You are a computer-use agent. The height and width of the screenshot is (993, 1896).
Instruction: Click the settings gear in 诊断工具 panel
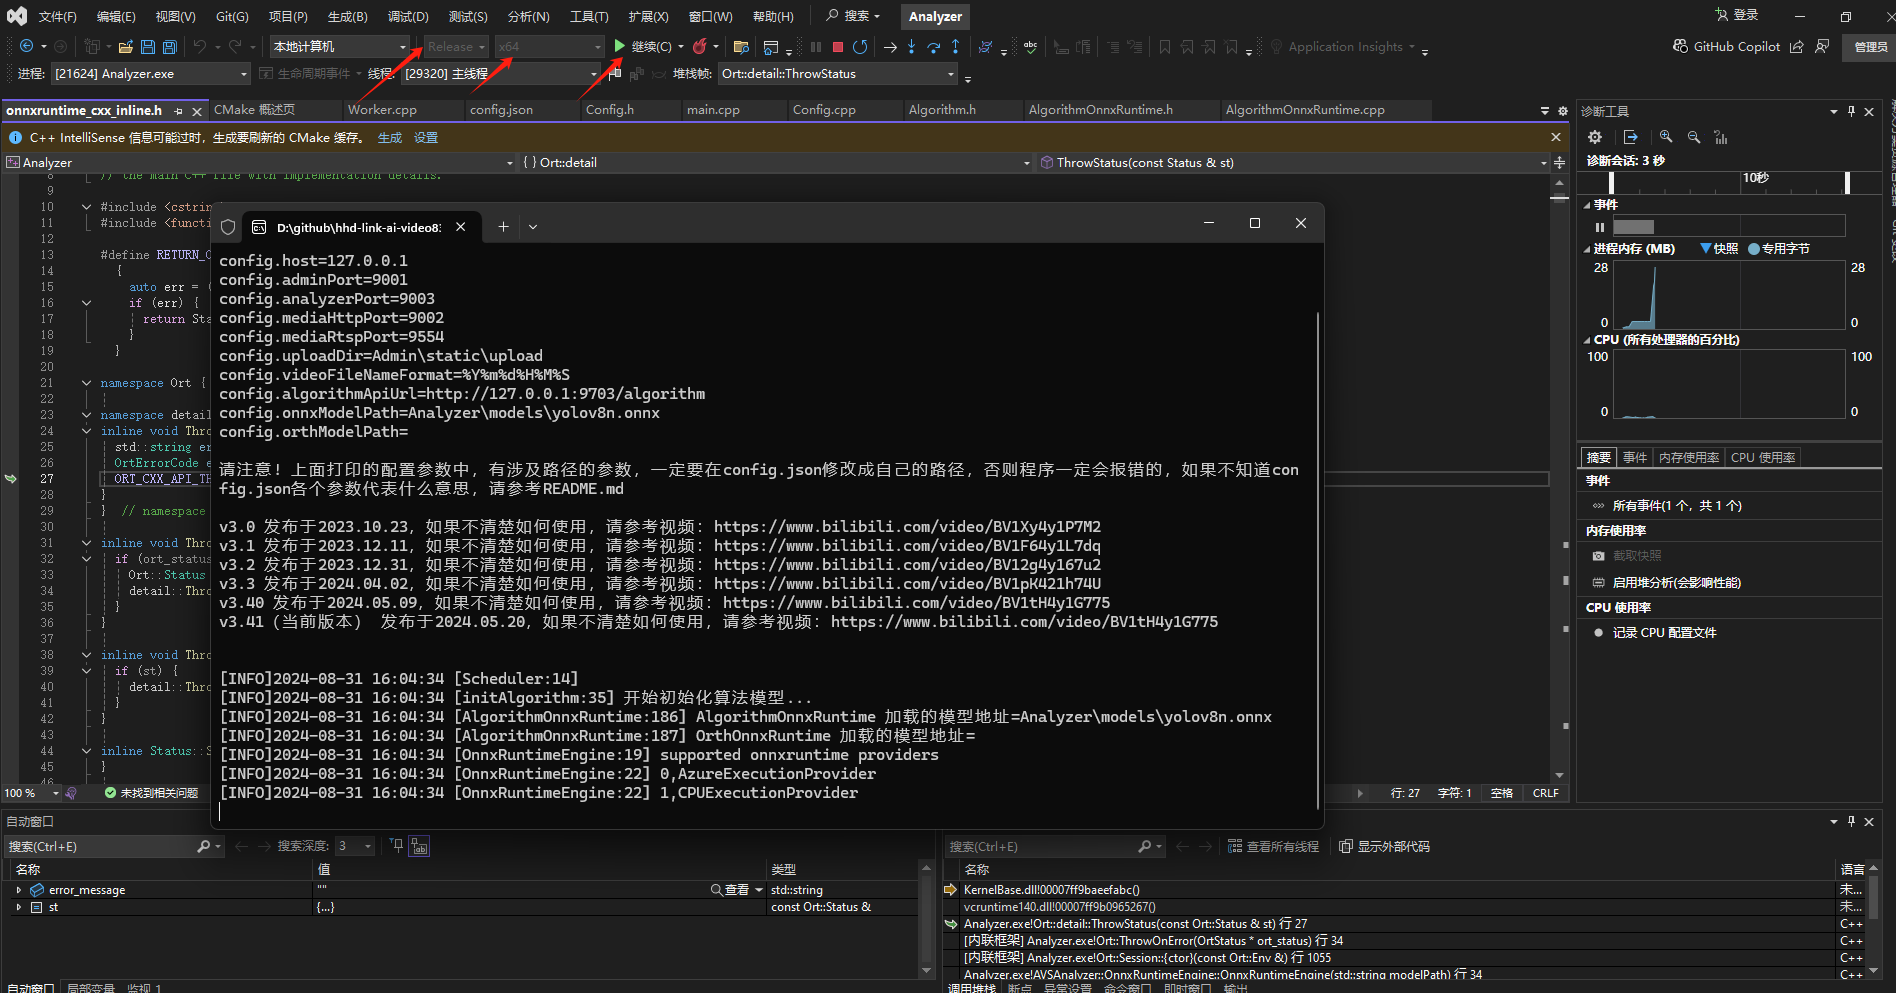click(1596, 137)
